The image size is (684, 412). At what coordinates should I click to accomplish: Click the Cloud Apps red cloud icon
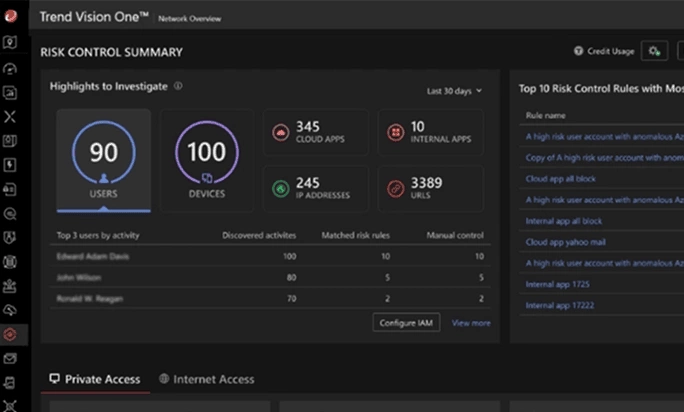[x=280, y=132]
